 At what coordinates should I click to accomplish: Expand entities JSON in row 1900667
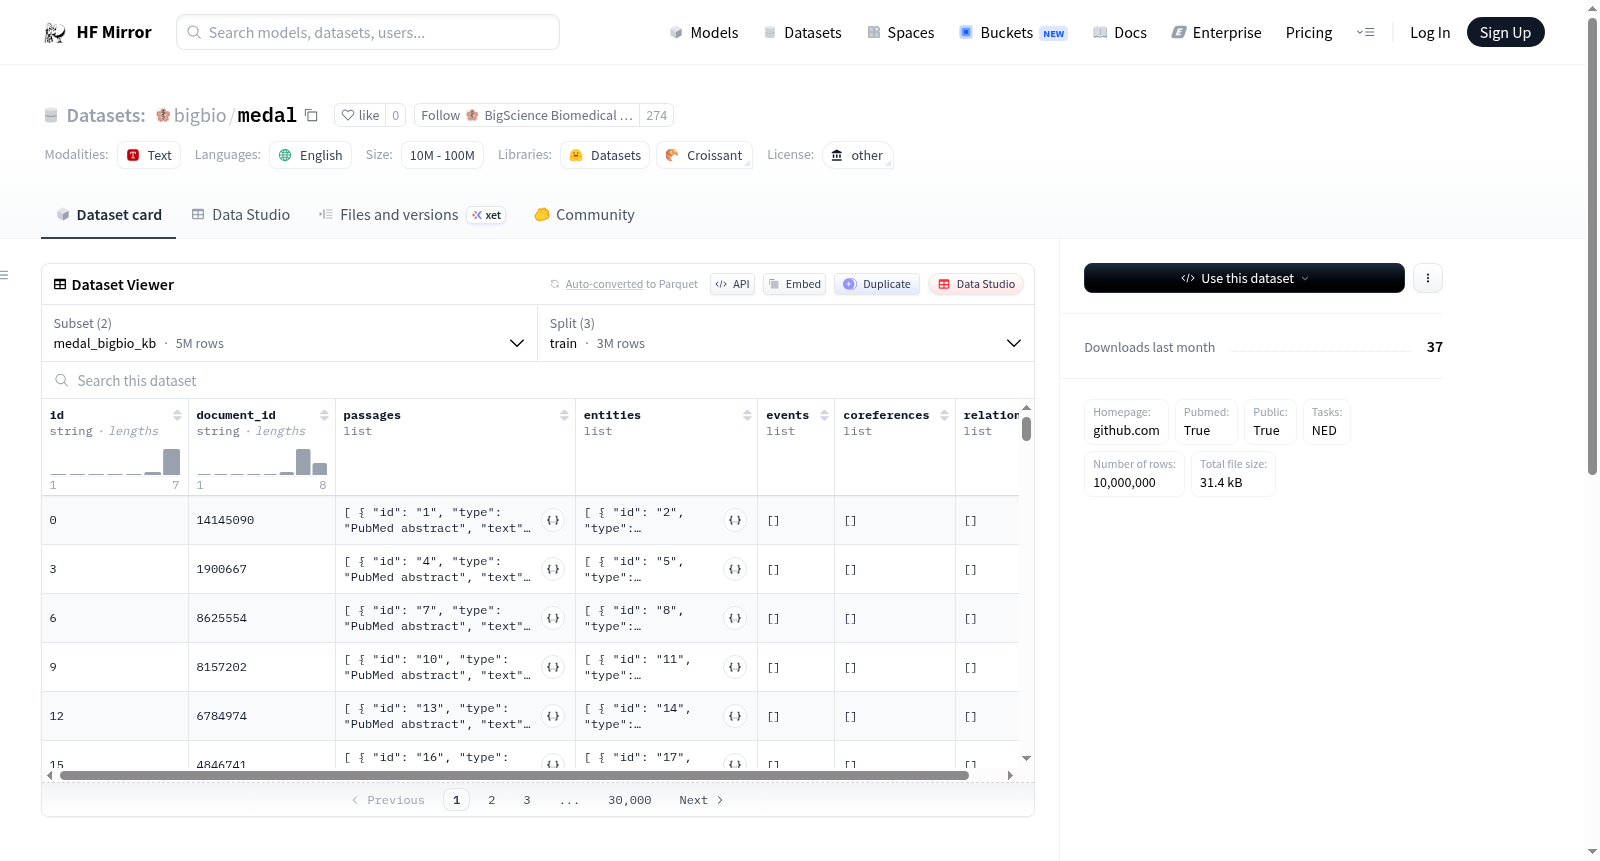[735, 569]
